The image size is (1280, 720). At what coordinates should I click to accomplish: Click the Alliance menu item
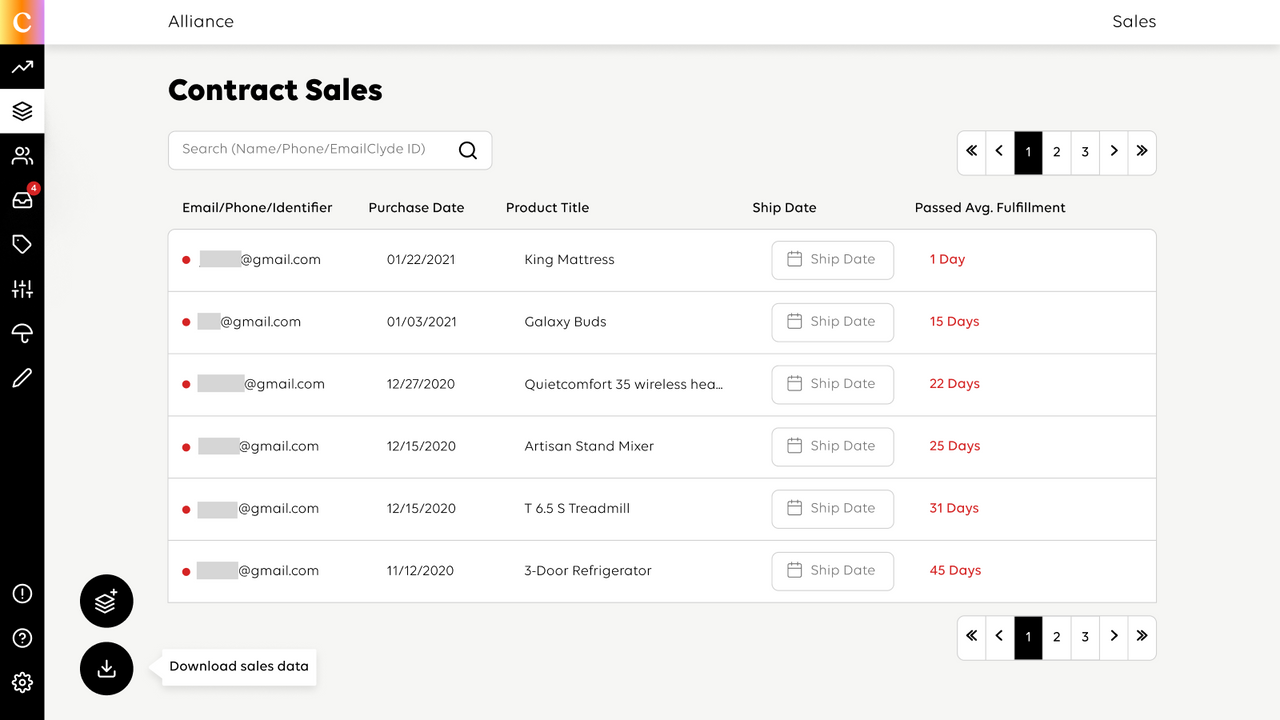click(201, 21)
